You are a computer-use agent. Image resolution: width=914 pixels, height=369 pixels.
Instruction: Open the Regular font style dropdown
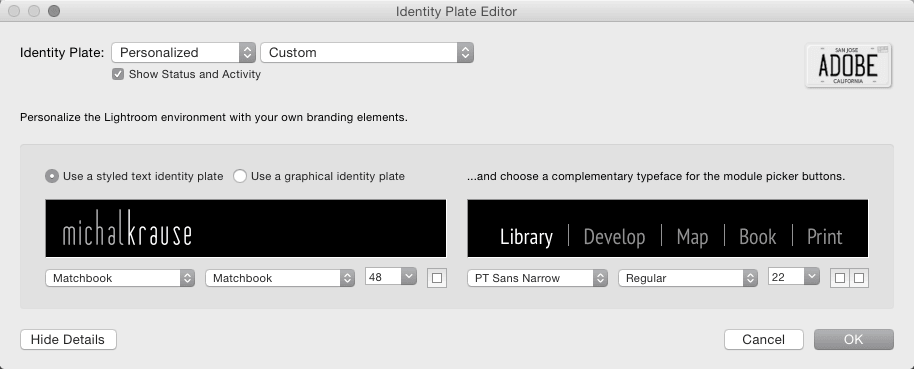coord(688,278)
